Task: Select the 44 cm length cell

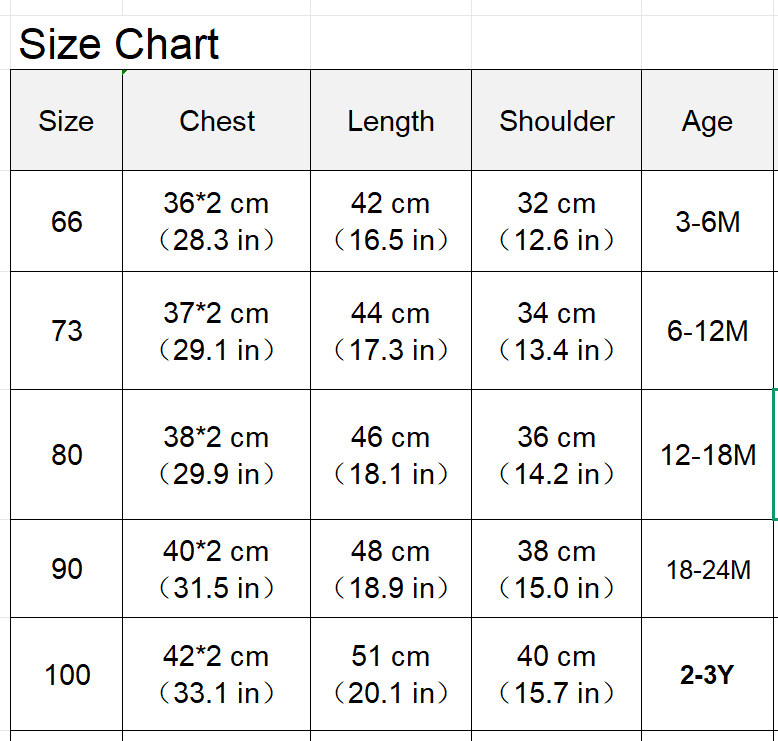Action: tap(391, 330)
